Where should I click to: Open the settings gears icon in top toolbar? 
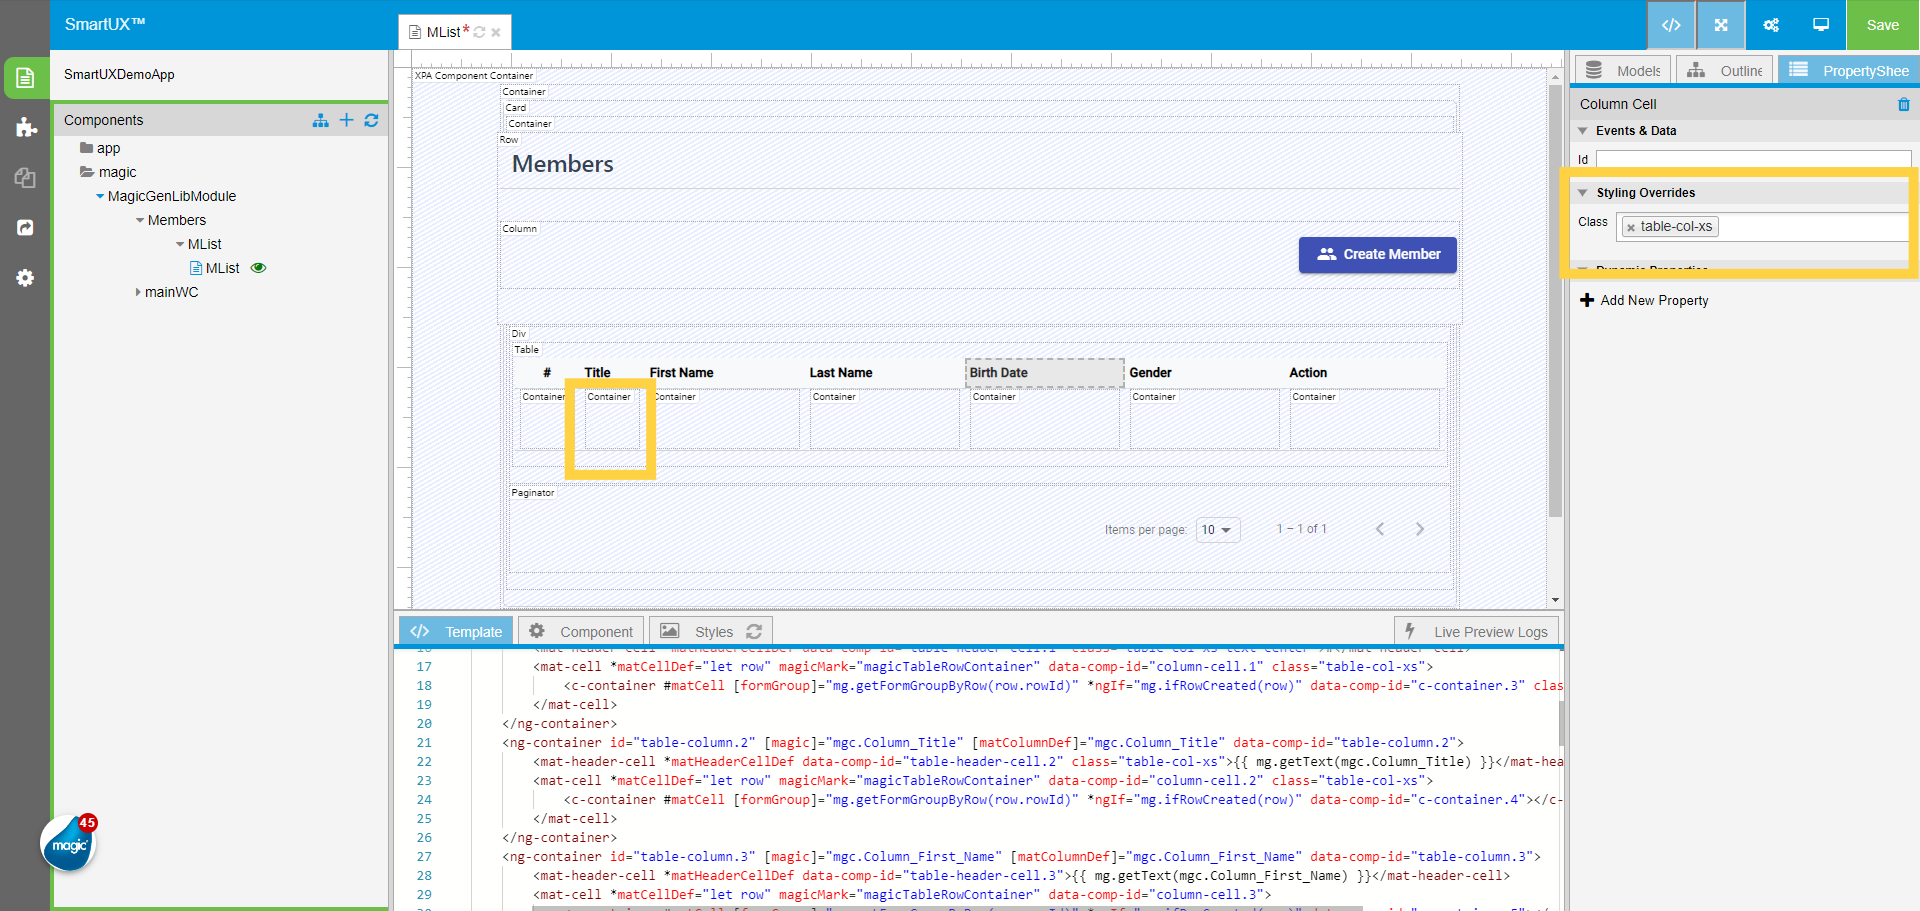(x=1770, y=25)
